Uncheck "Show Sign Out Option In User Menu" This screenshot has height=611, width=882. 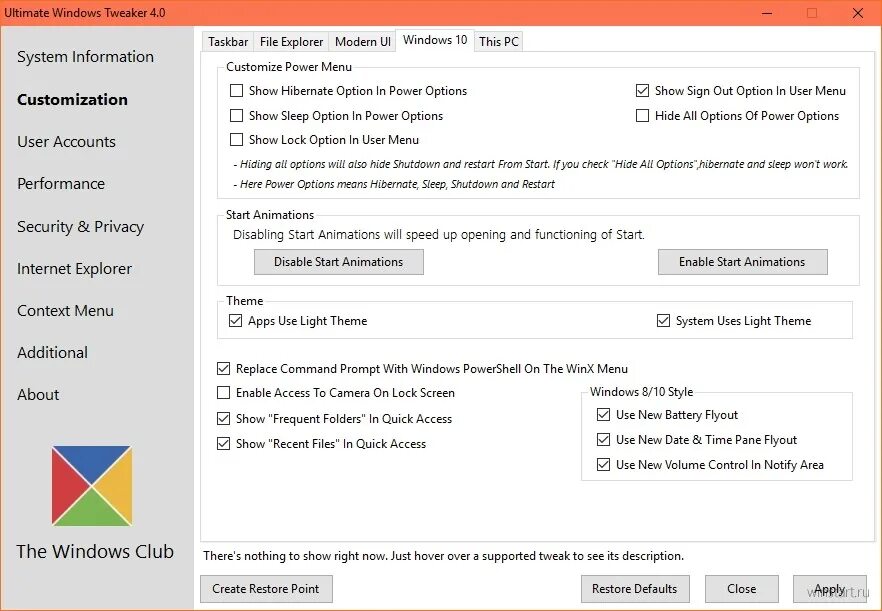643,90
